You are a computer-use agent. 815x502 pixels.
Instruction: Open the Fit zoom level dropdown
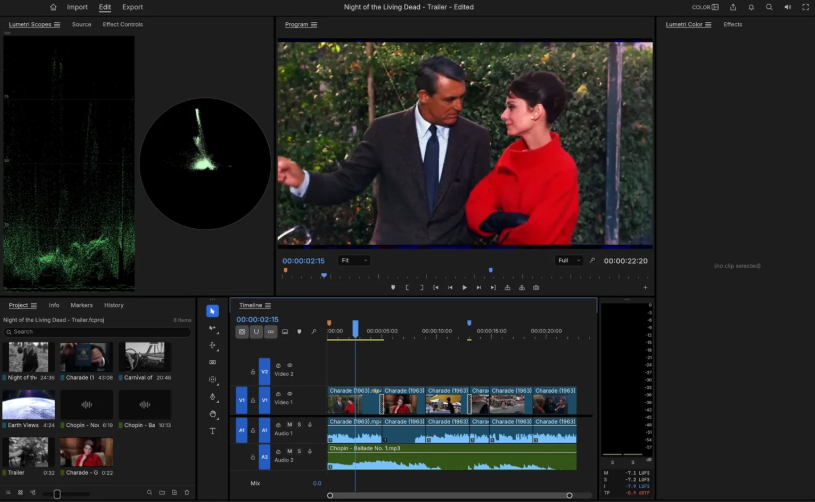coord(354,260)
